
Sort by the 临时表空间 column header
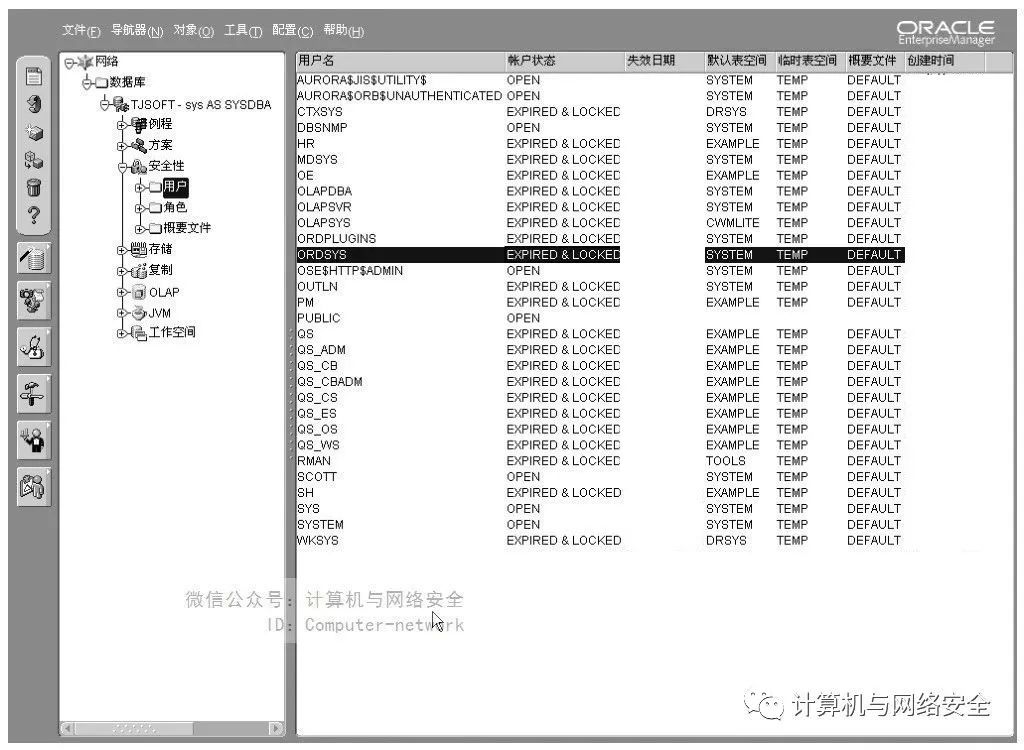click(x=810, y=61)
